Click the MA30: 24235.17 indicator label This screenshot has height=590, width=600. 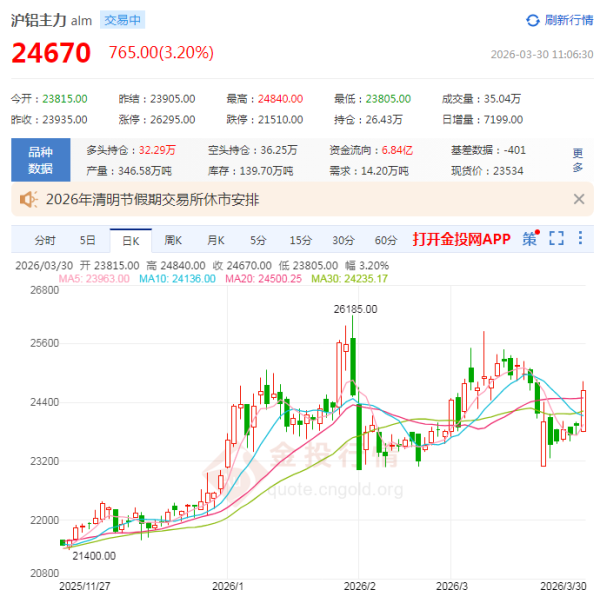pos(349,278)
